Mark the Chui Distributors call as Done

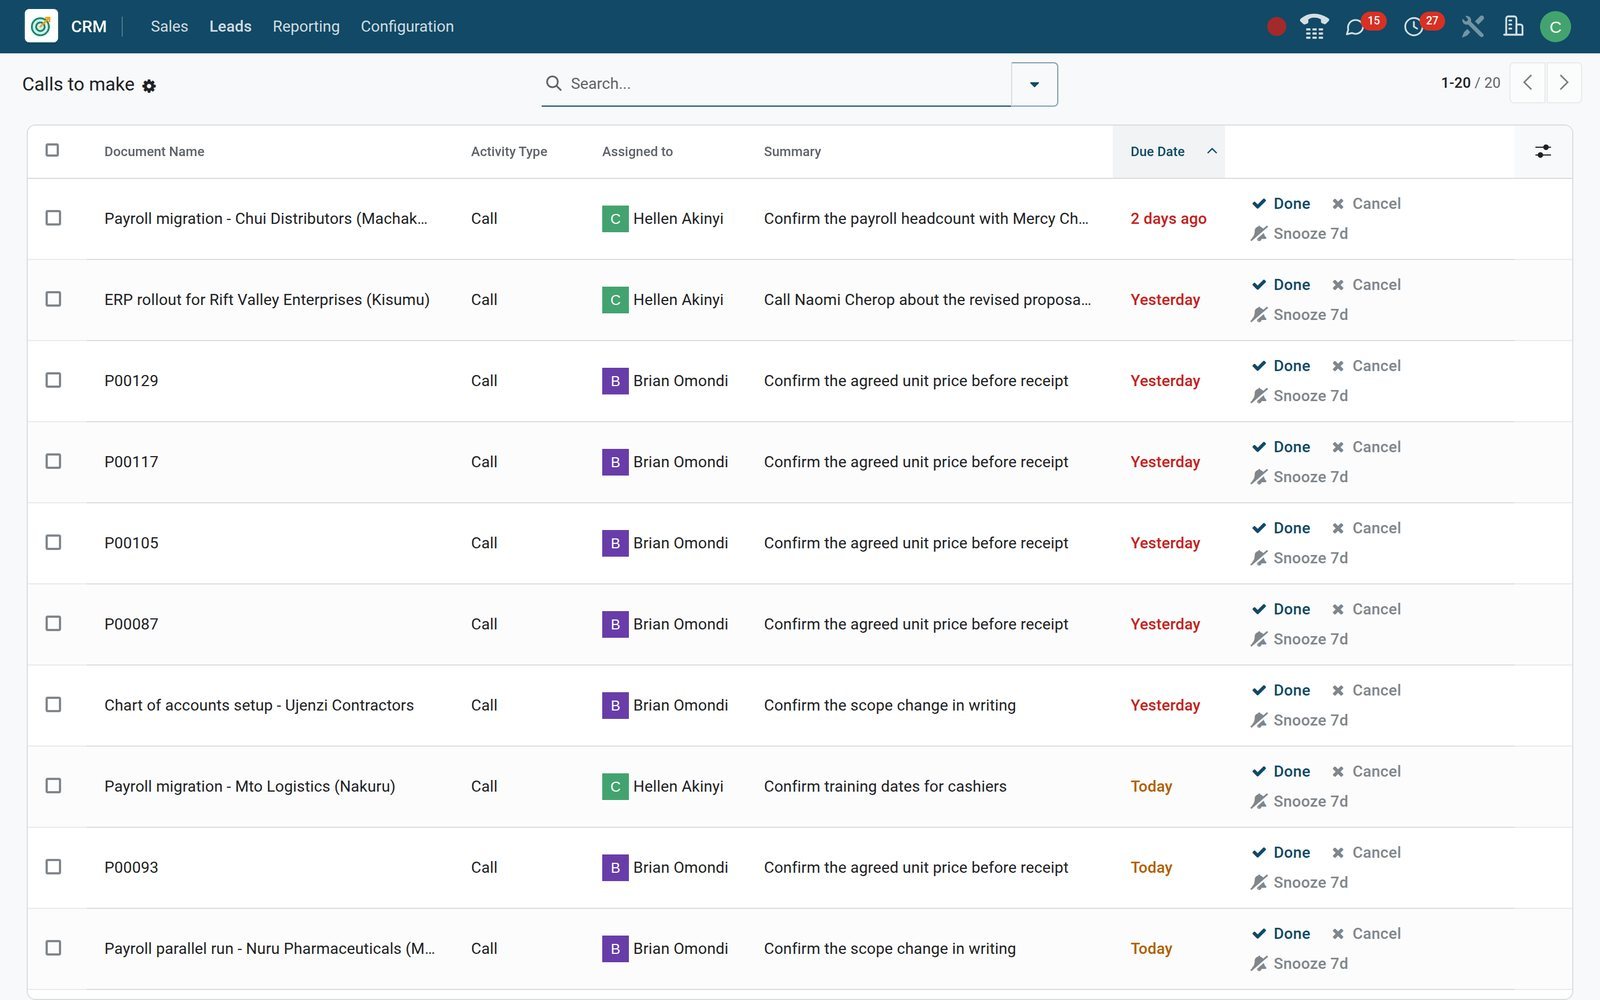tap(1281, 203)
